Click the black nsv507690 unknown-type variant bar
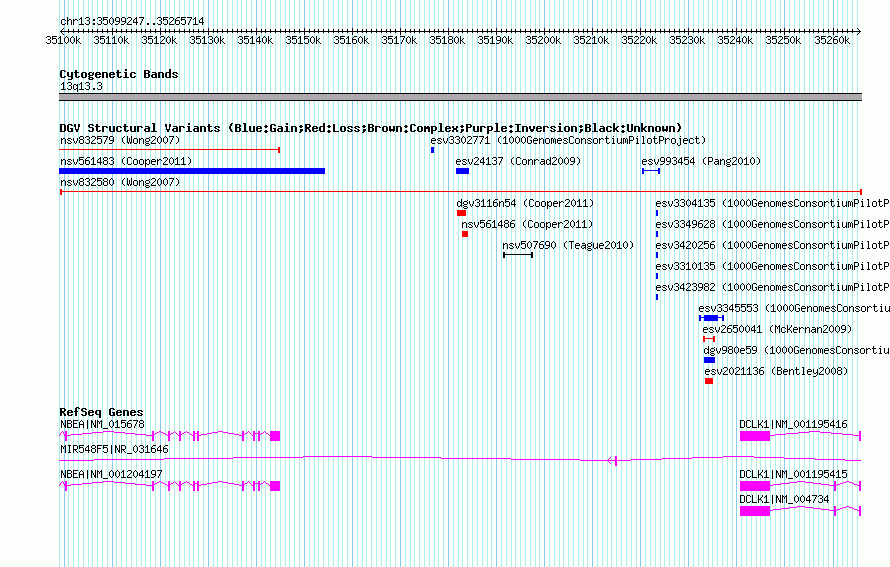 [518, 255]
